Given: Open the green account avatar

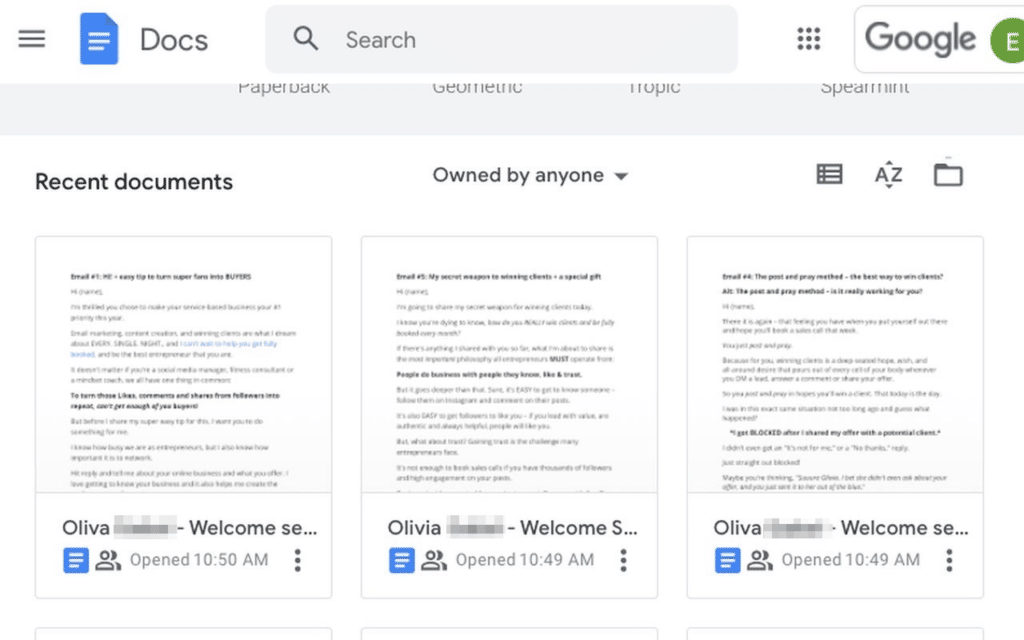Looking at the screenshot, I should point(1006,40).
